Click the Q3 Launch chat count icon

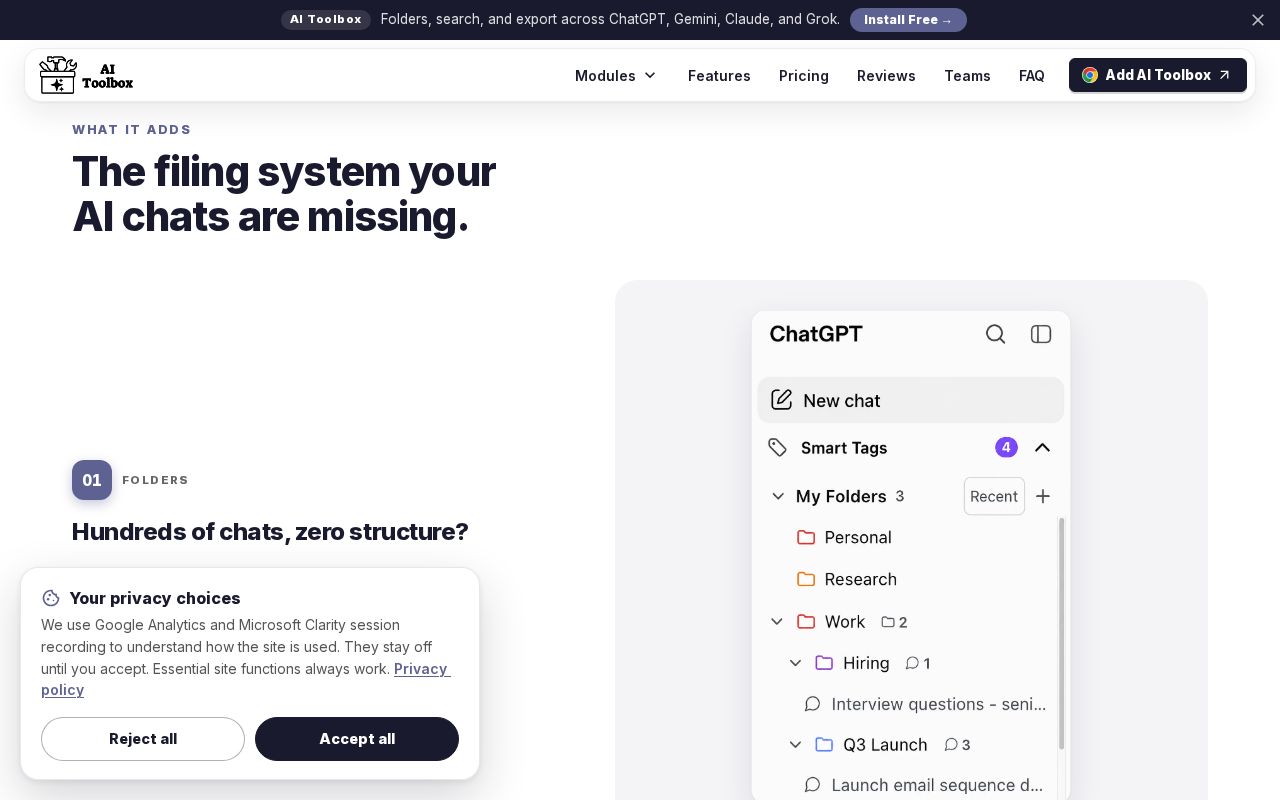(x=951, y=745)
